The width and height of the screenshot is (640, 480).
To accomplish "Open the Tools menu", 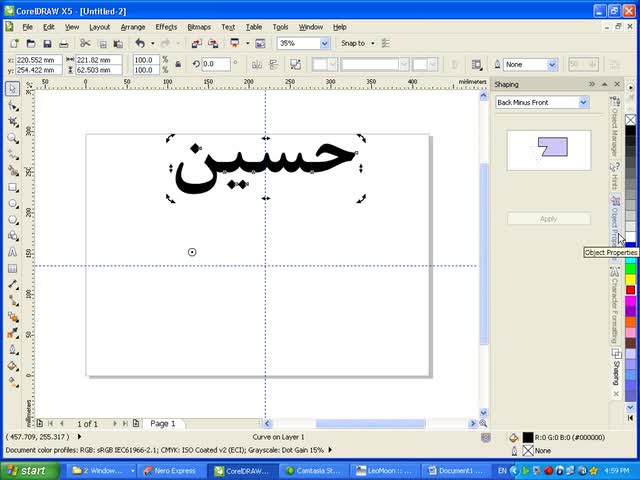I will tap(280, 27).
